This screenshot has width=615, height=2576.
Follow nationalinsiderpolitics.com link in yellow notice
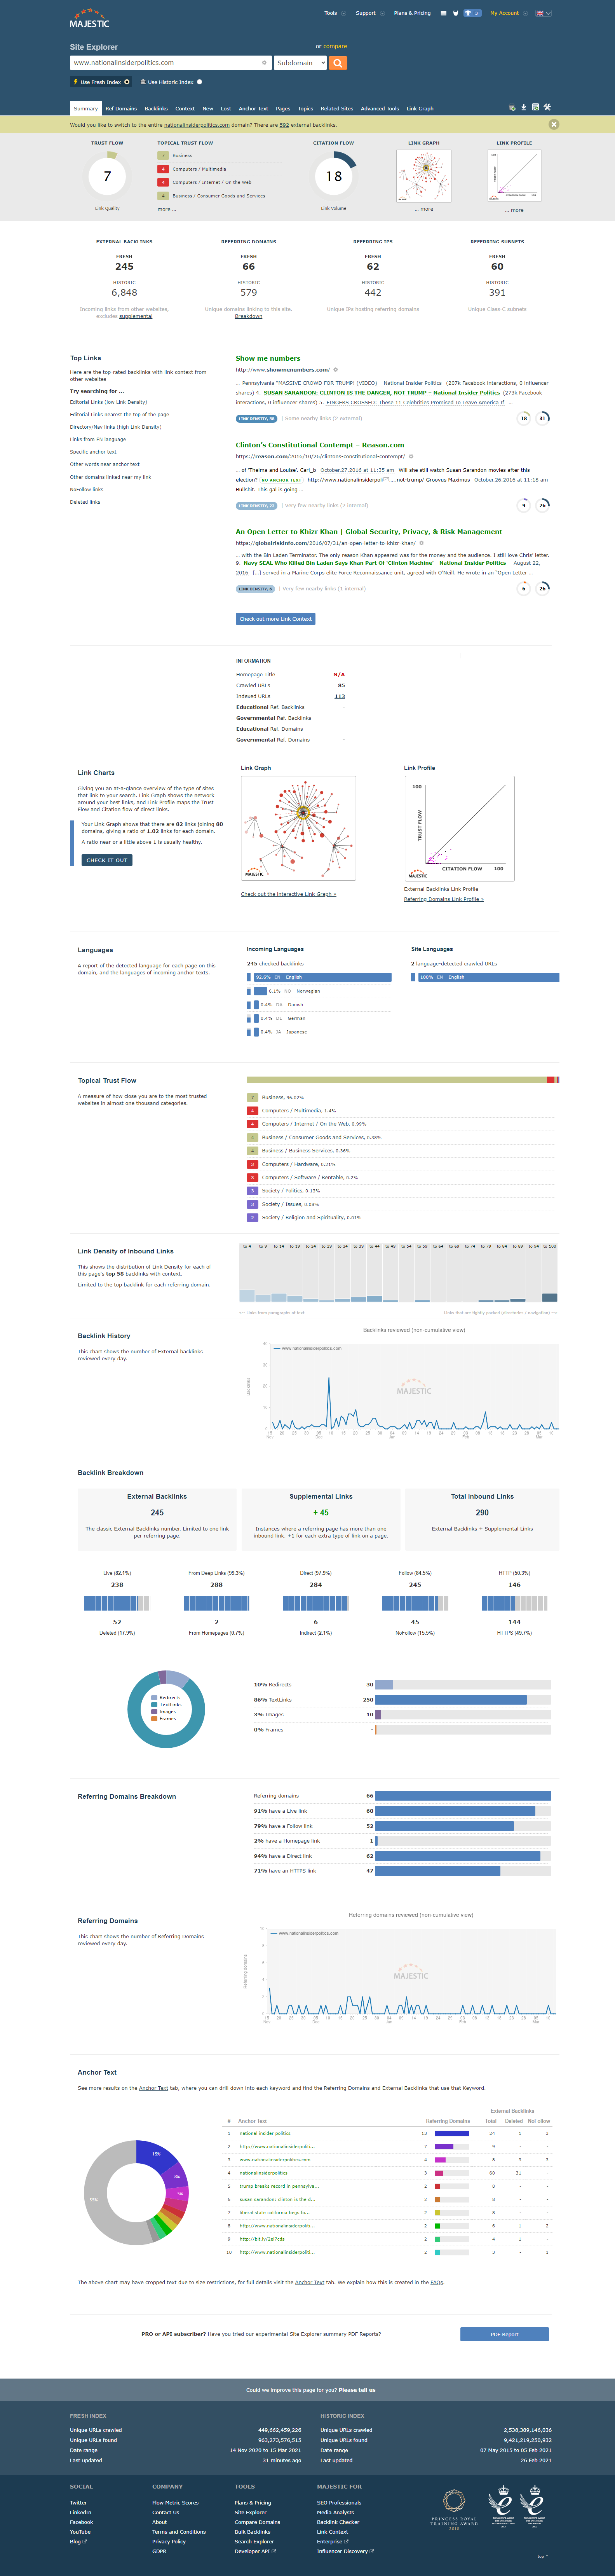tap(196, 125)
